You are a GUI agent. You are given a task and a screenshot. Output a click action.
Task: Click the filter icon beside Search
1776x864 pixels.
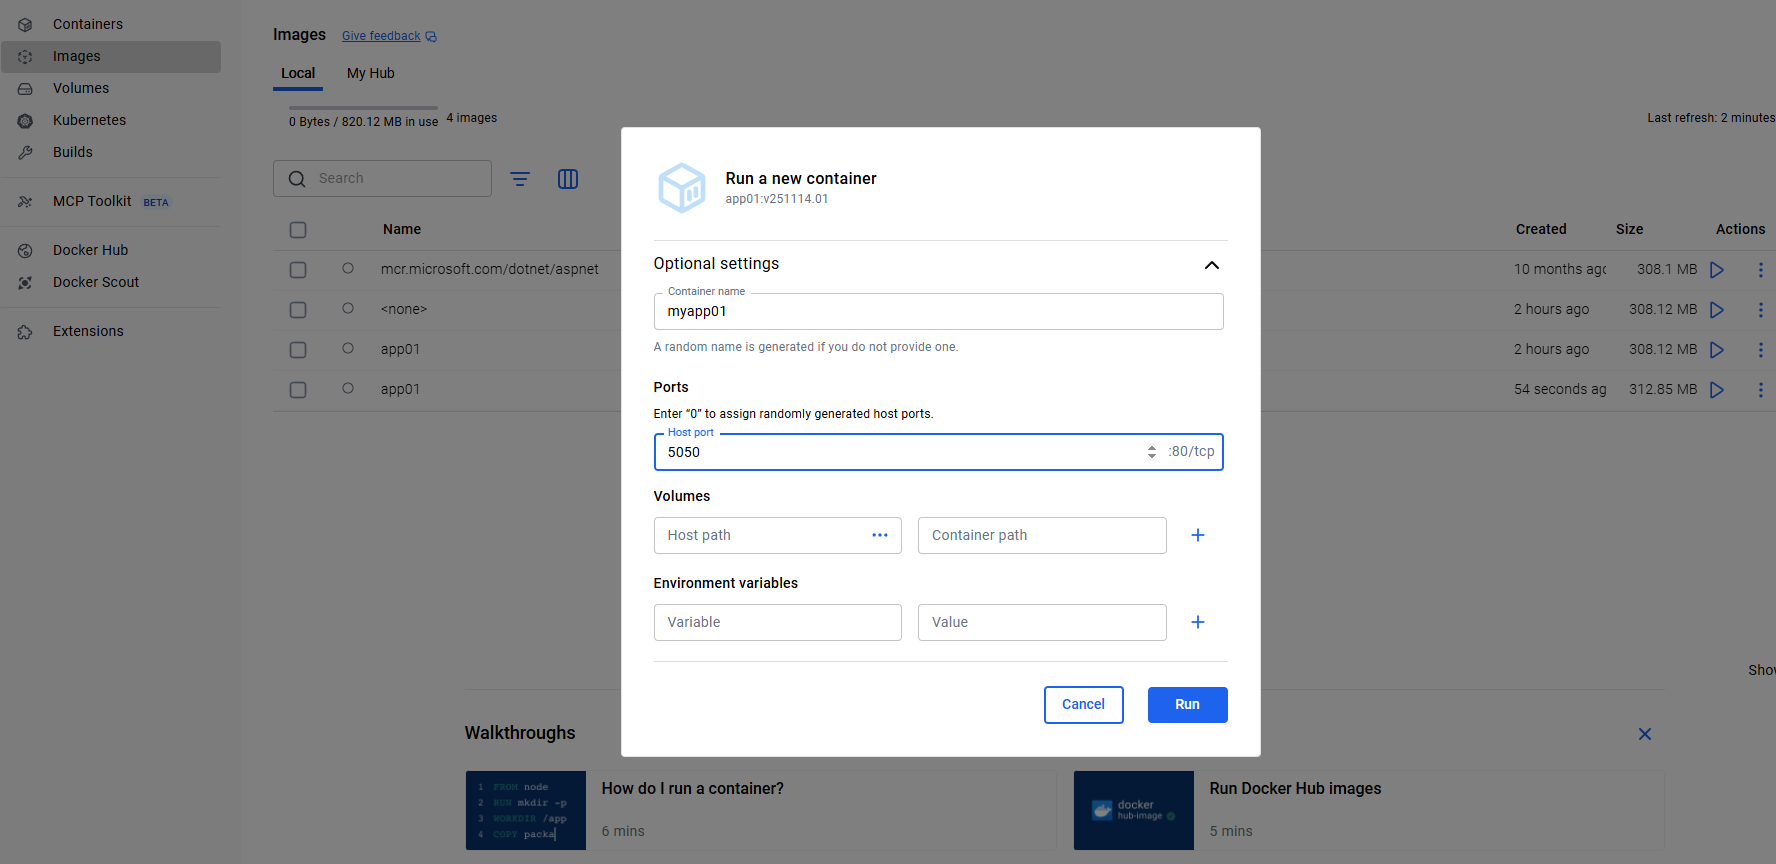pos(520,179)
